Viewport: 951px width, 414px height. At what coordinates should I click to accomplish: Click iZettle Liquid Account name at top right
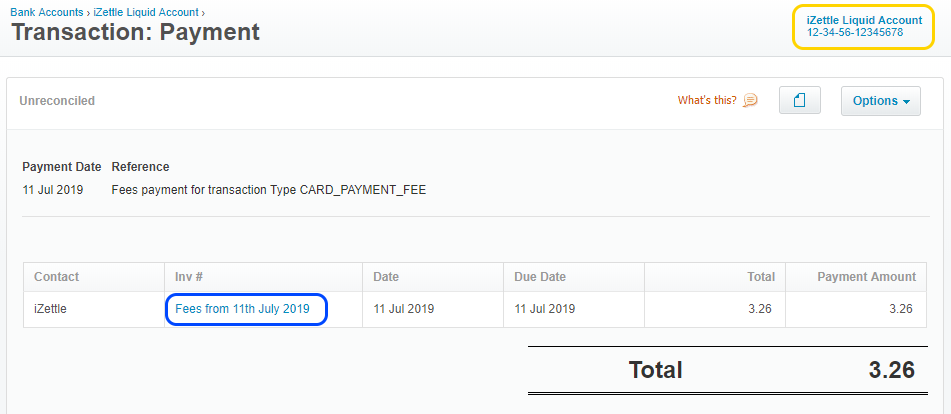pos(864,20)
